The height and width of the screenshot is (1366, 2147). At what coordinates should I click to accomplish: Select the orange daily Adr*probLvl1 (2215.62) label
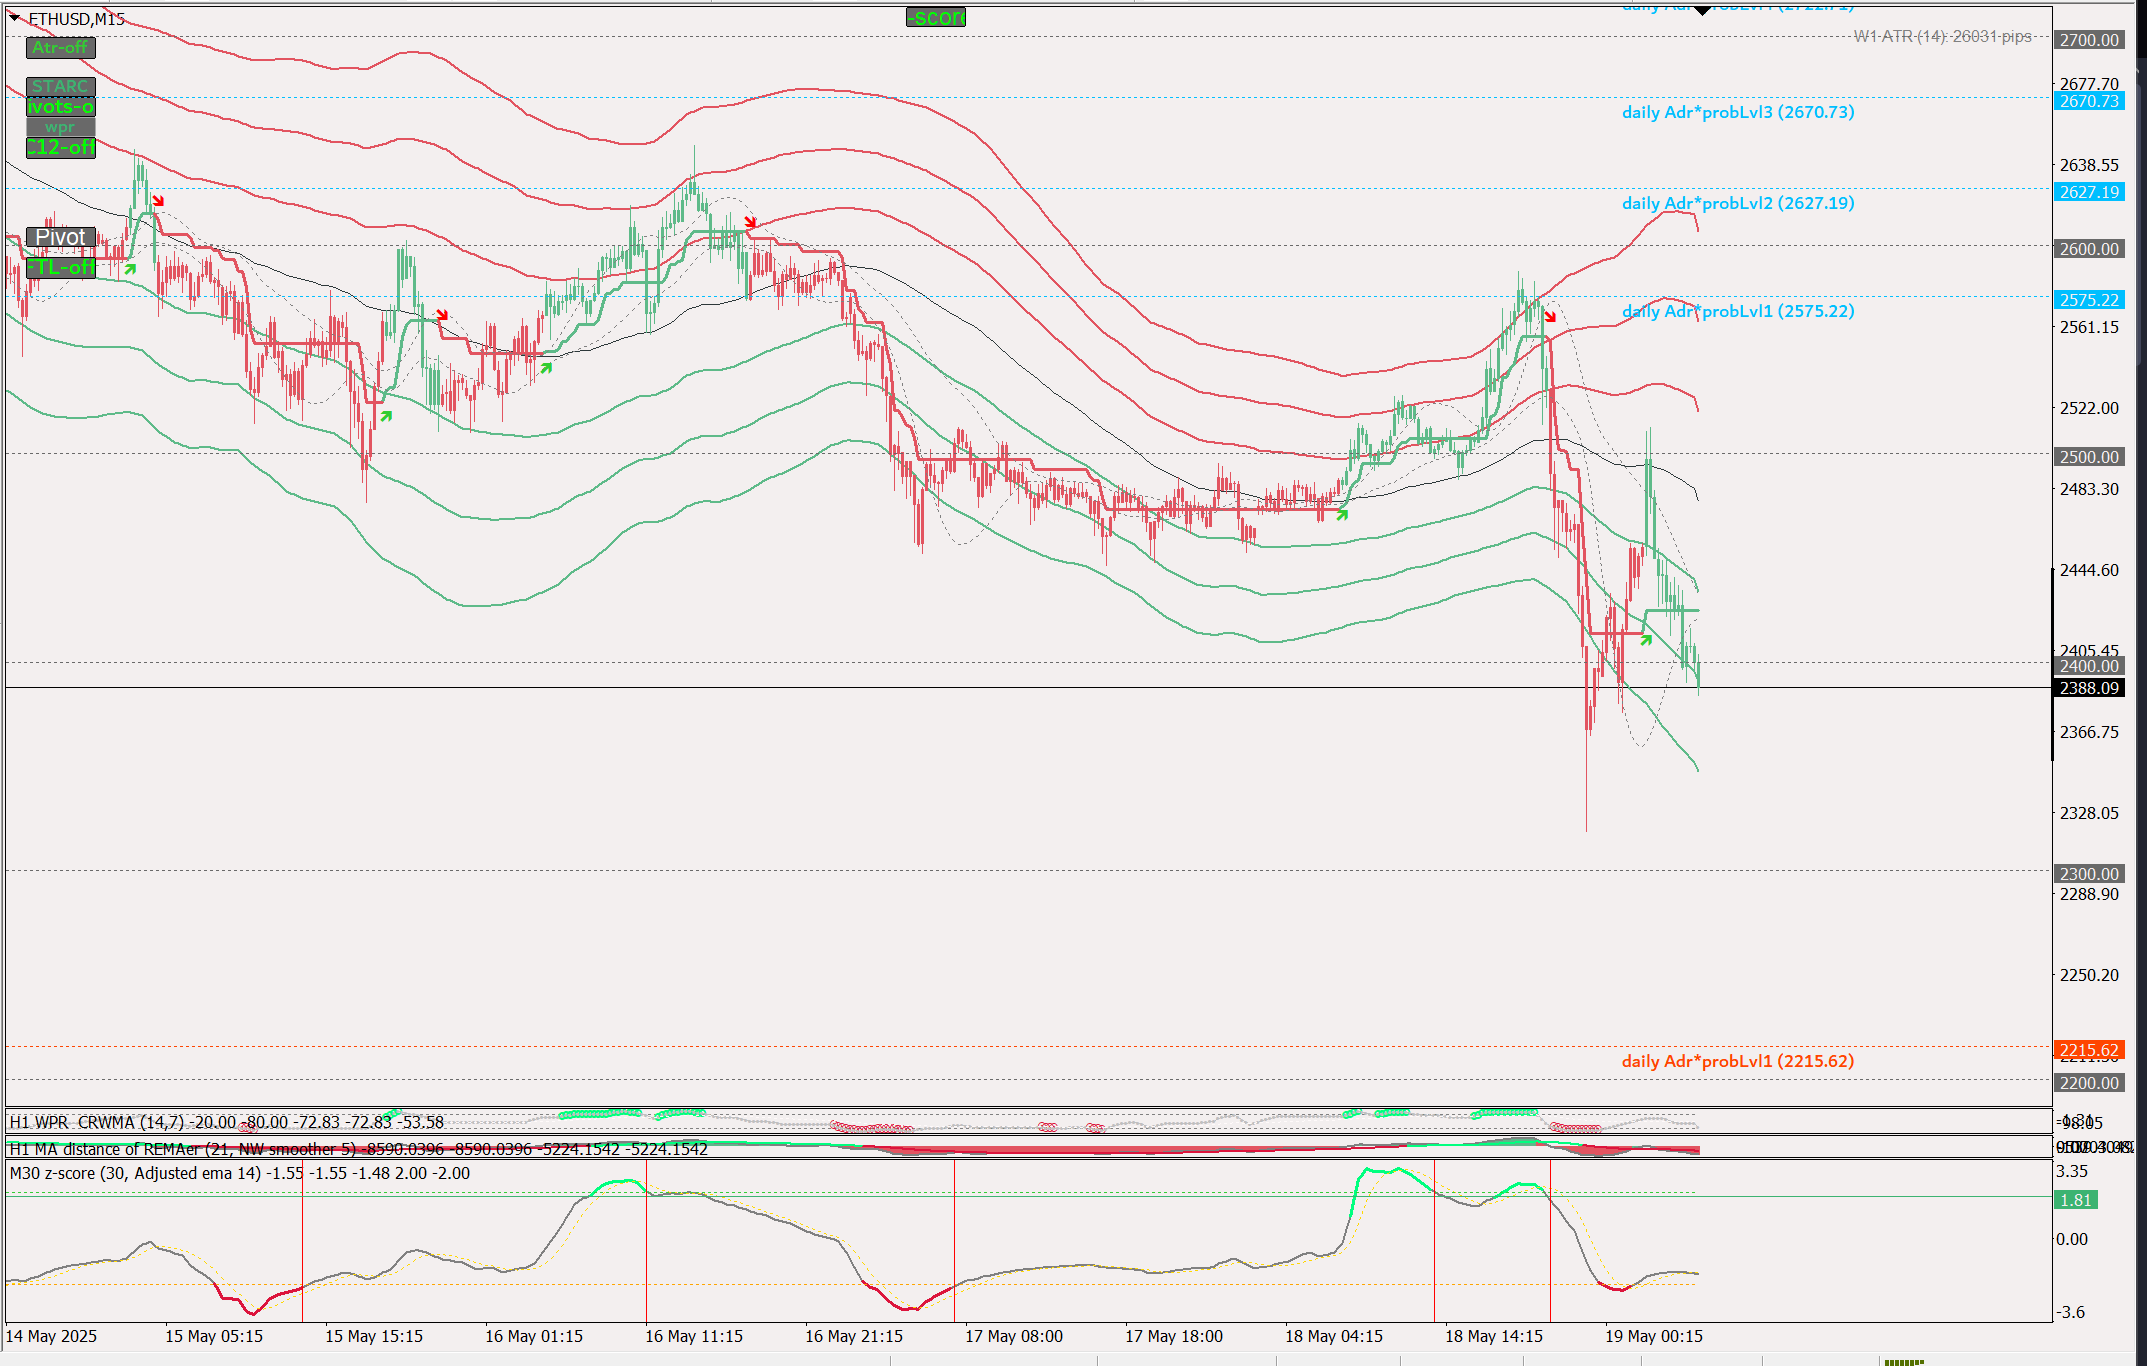click(x=1737, y=1061)
